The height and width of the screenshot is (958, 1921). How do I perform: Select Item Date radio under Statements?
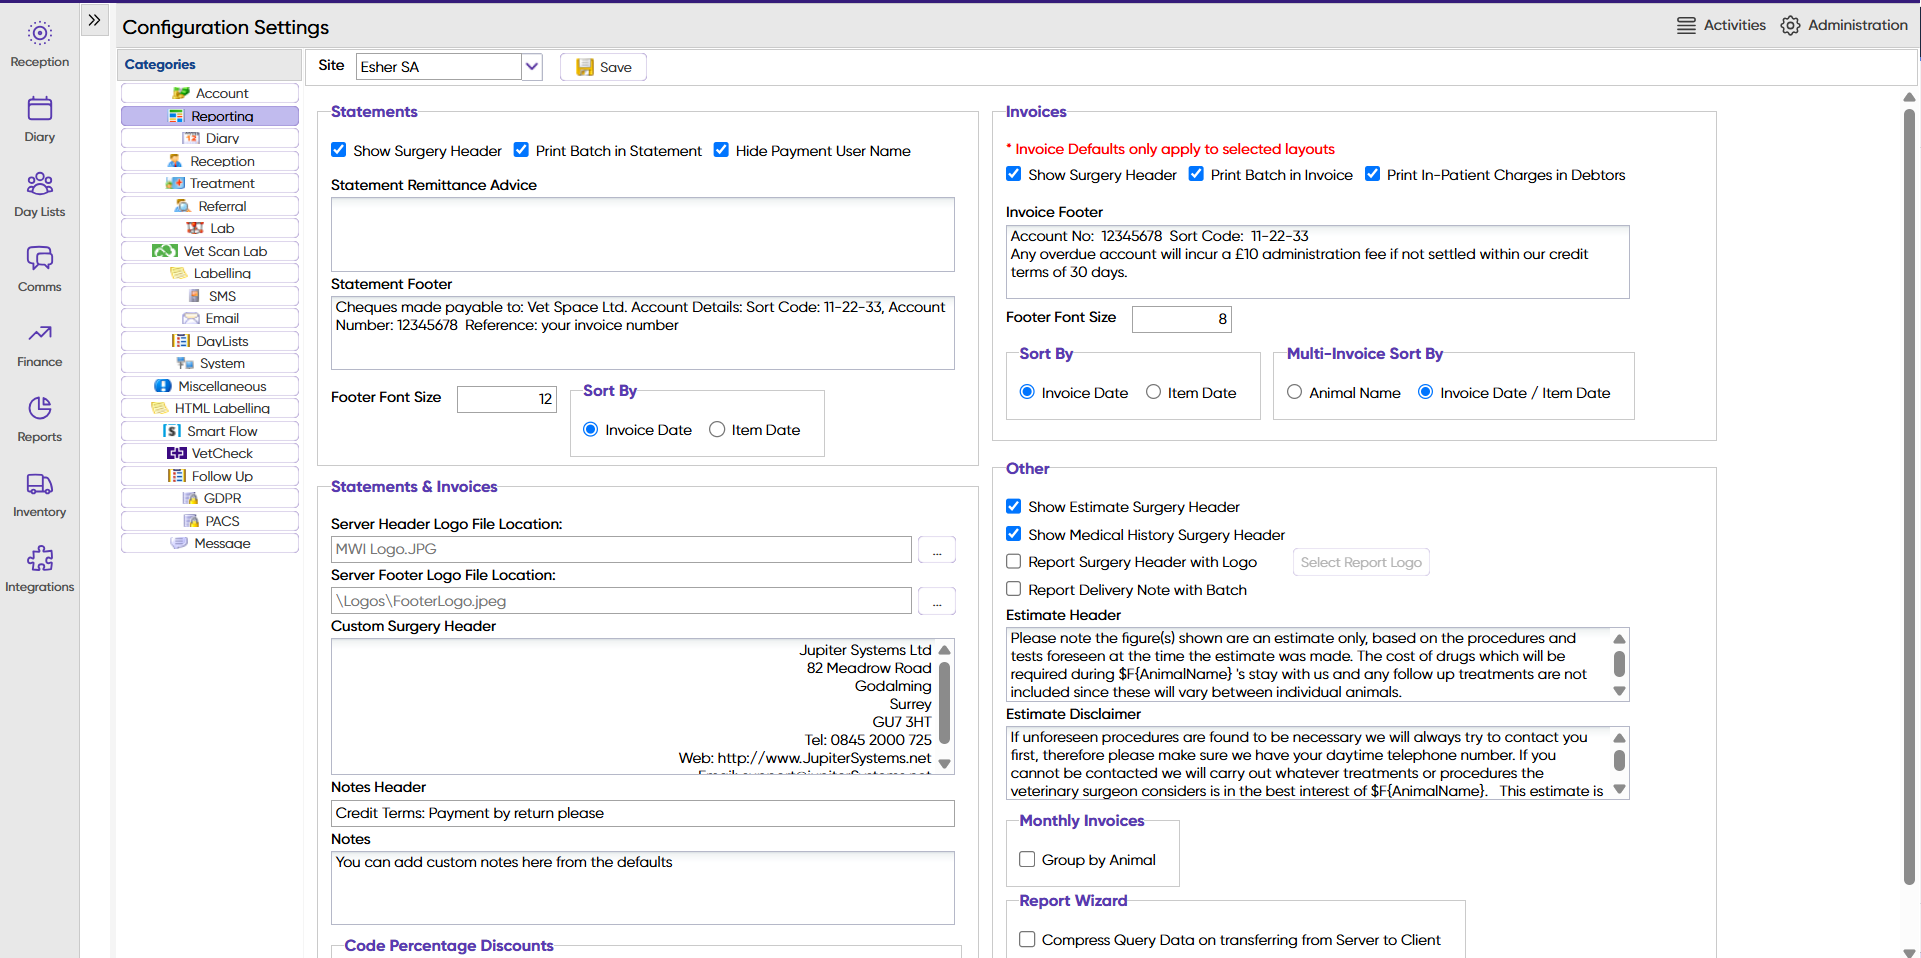717,430
